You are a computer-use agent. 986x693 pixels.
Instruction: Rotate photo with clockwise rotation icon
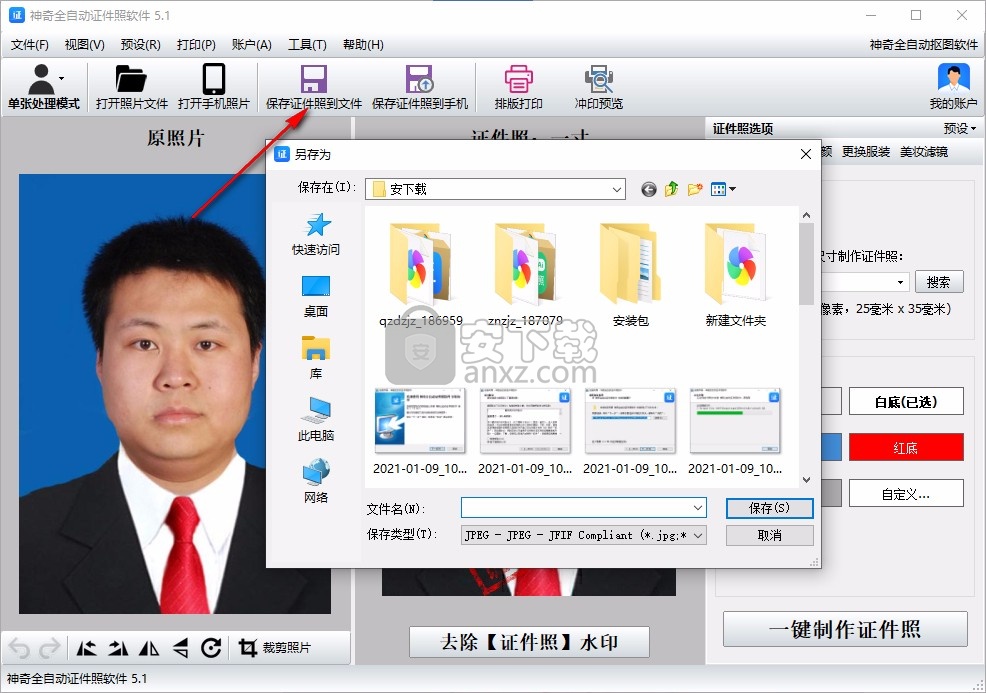(211, 648)
